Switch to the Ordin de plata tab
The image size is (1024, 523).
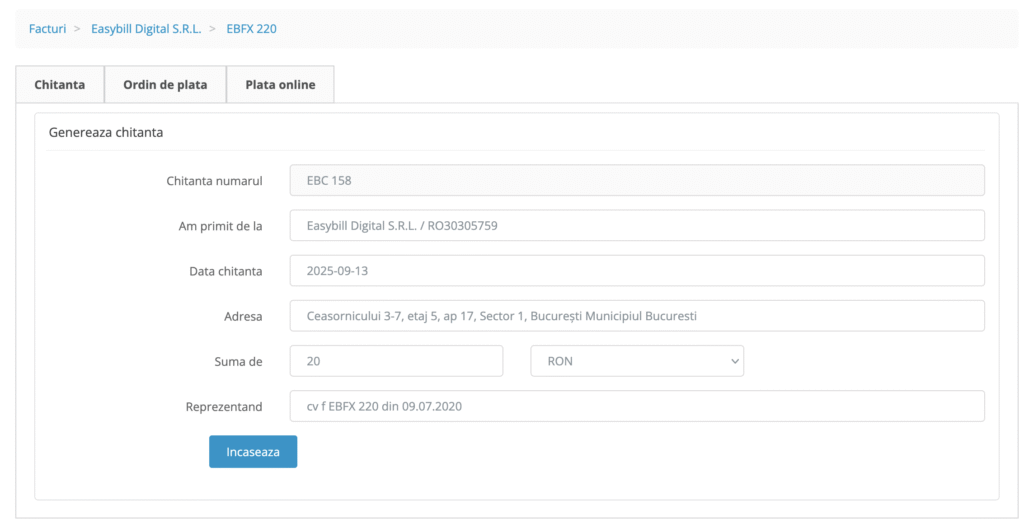pos(165,84)
